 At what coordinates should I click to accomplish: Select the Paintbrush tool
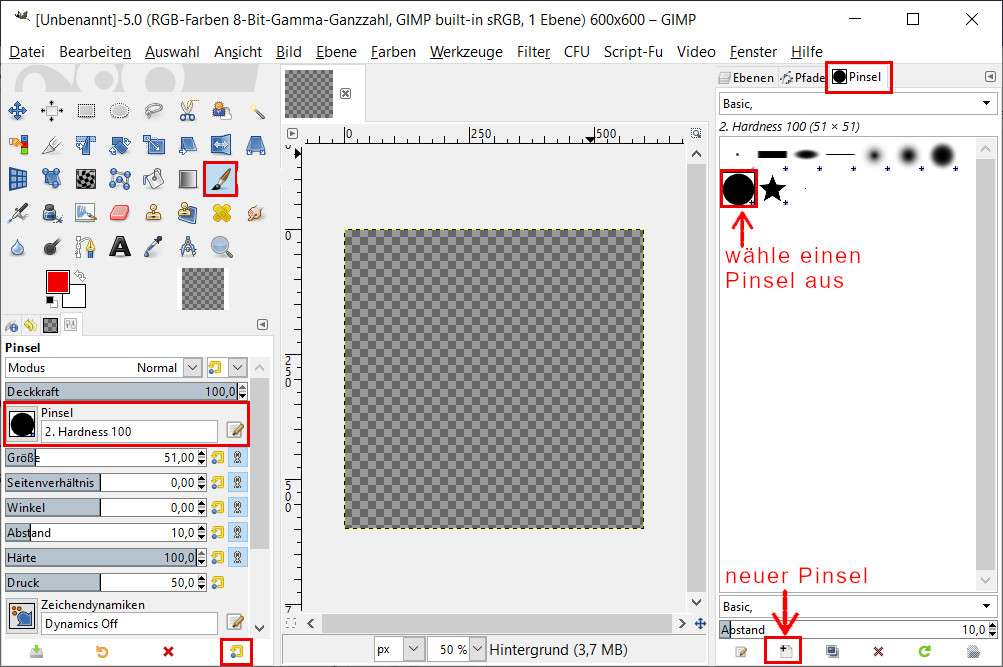(x=221, y=178)
